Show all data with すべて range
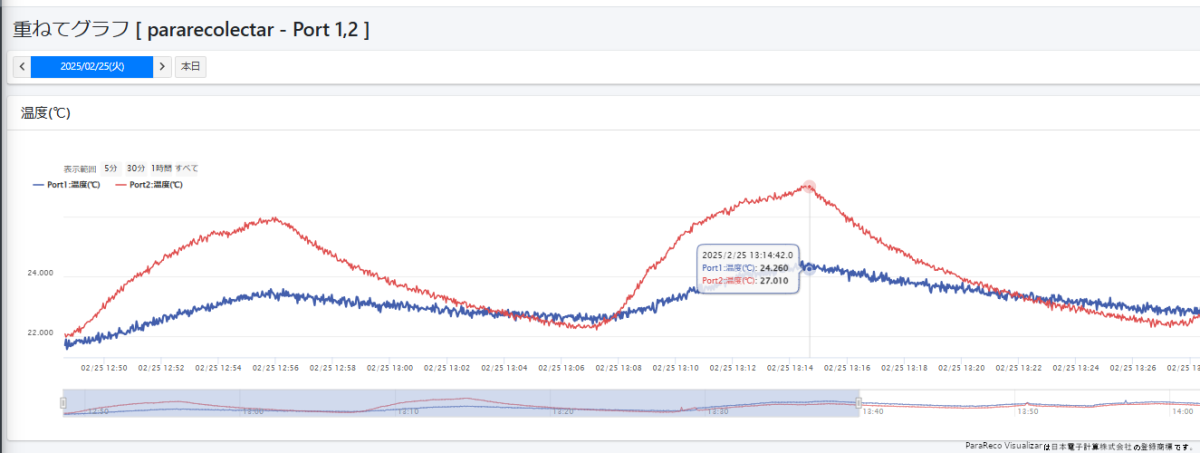 pyautogui.click(x=187, y=169)
